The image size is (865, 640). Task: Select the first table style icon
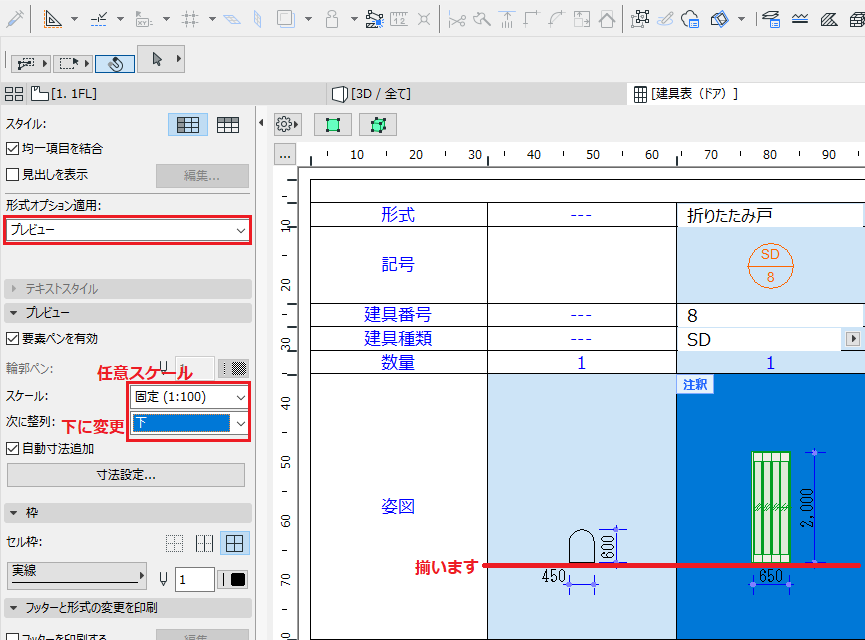(x=188, y=125)
